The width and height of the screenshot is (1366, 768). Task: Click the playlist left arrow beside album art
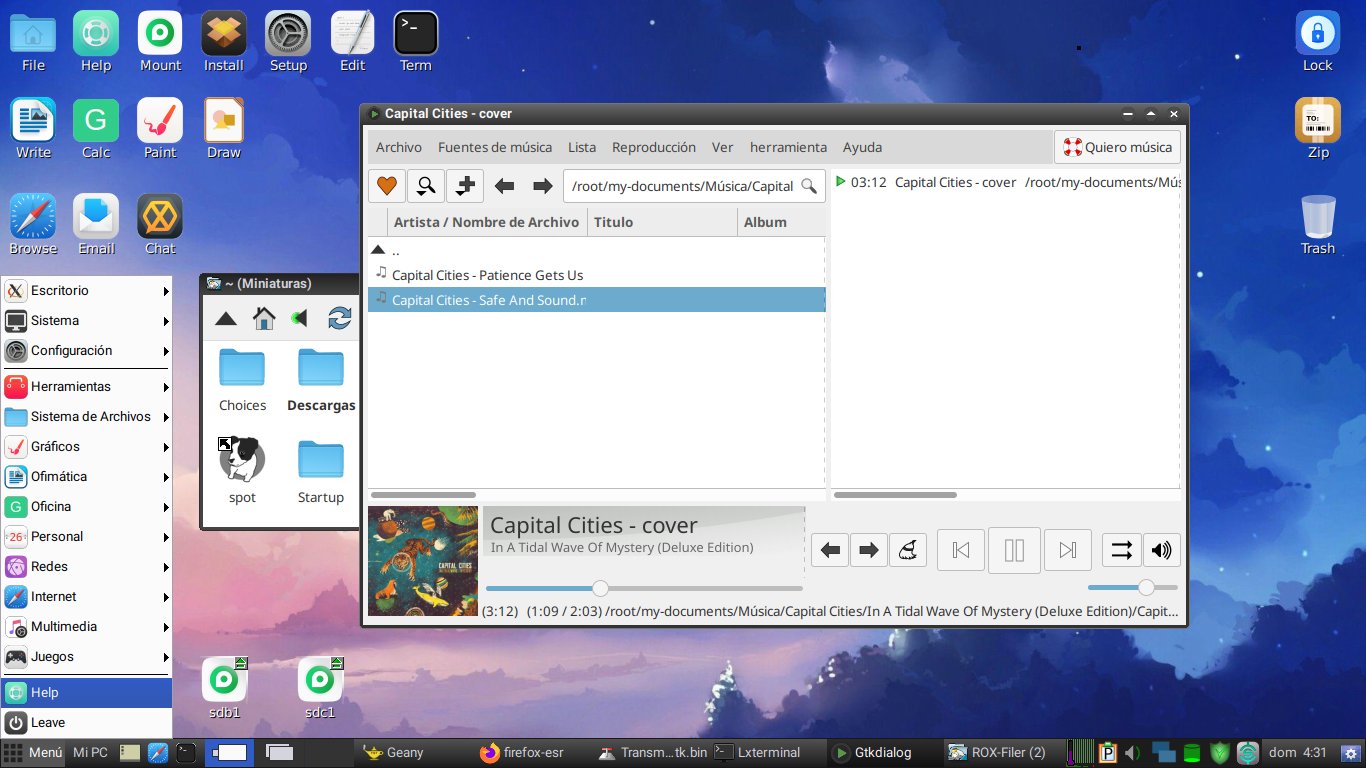(830, 550)
